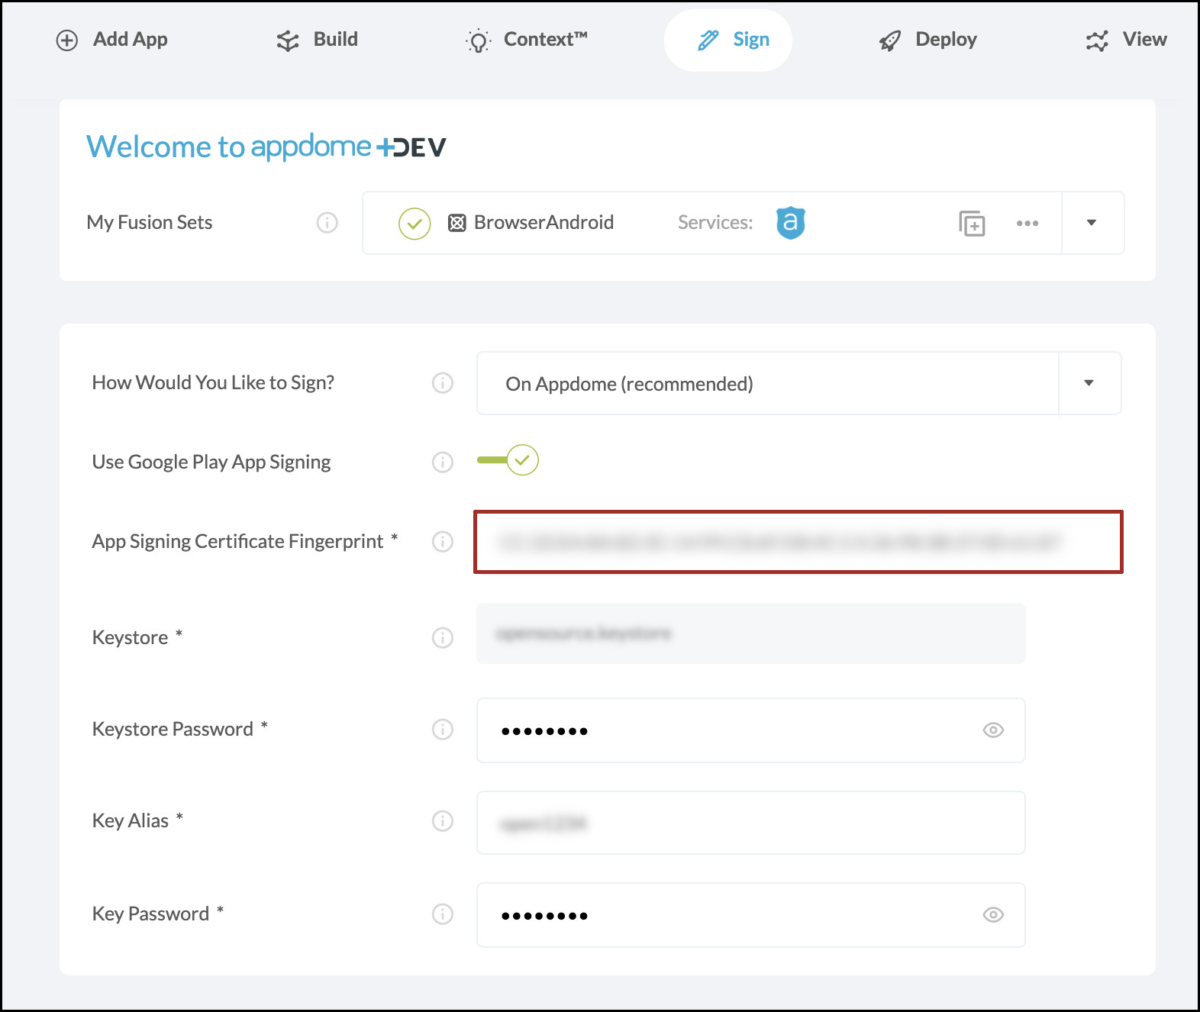Reveal the Key Password using eye icon
The image size is (1200, 1012).
[992, 915]
